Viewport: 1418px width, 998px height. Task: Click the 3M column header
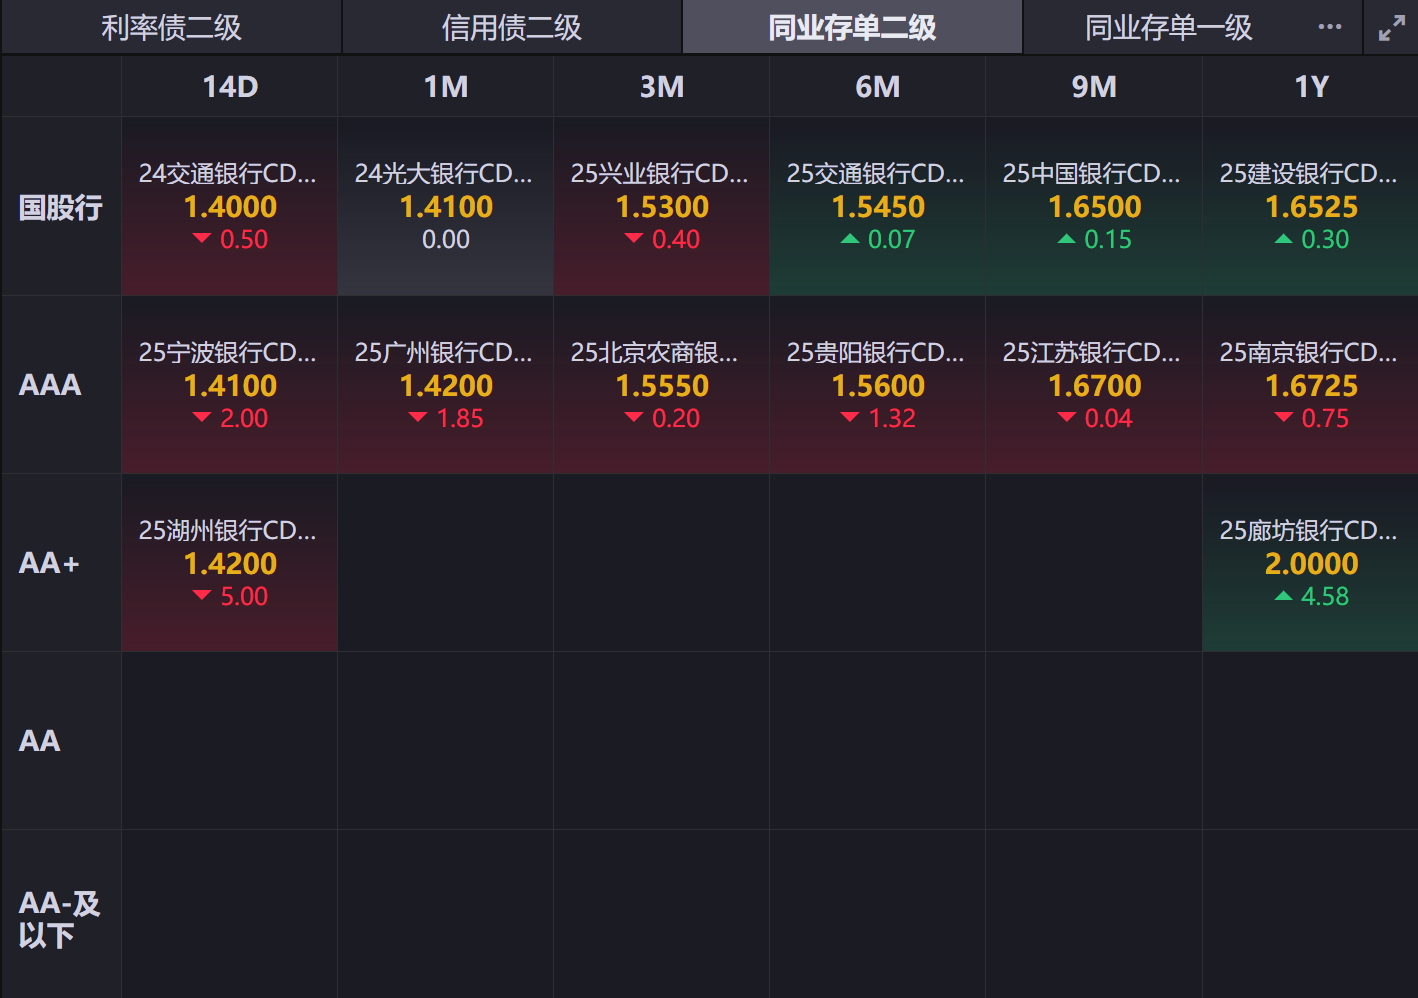pyautogui.click(x=662, y=87)
